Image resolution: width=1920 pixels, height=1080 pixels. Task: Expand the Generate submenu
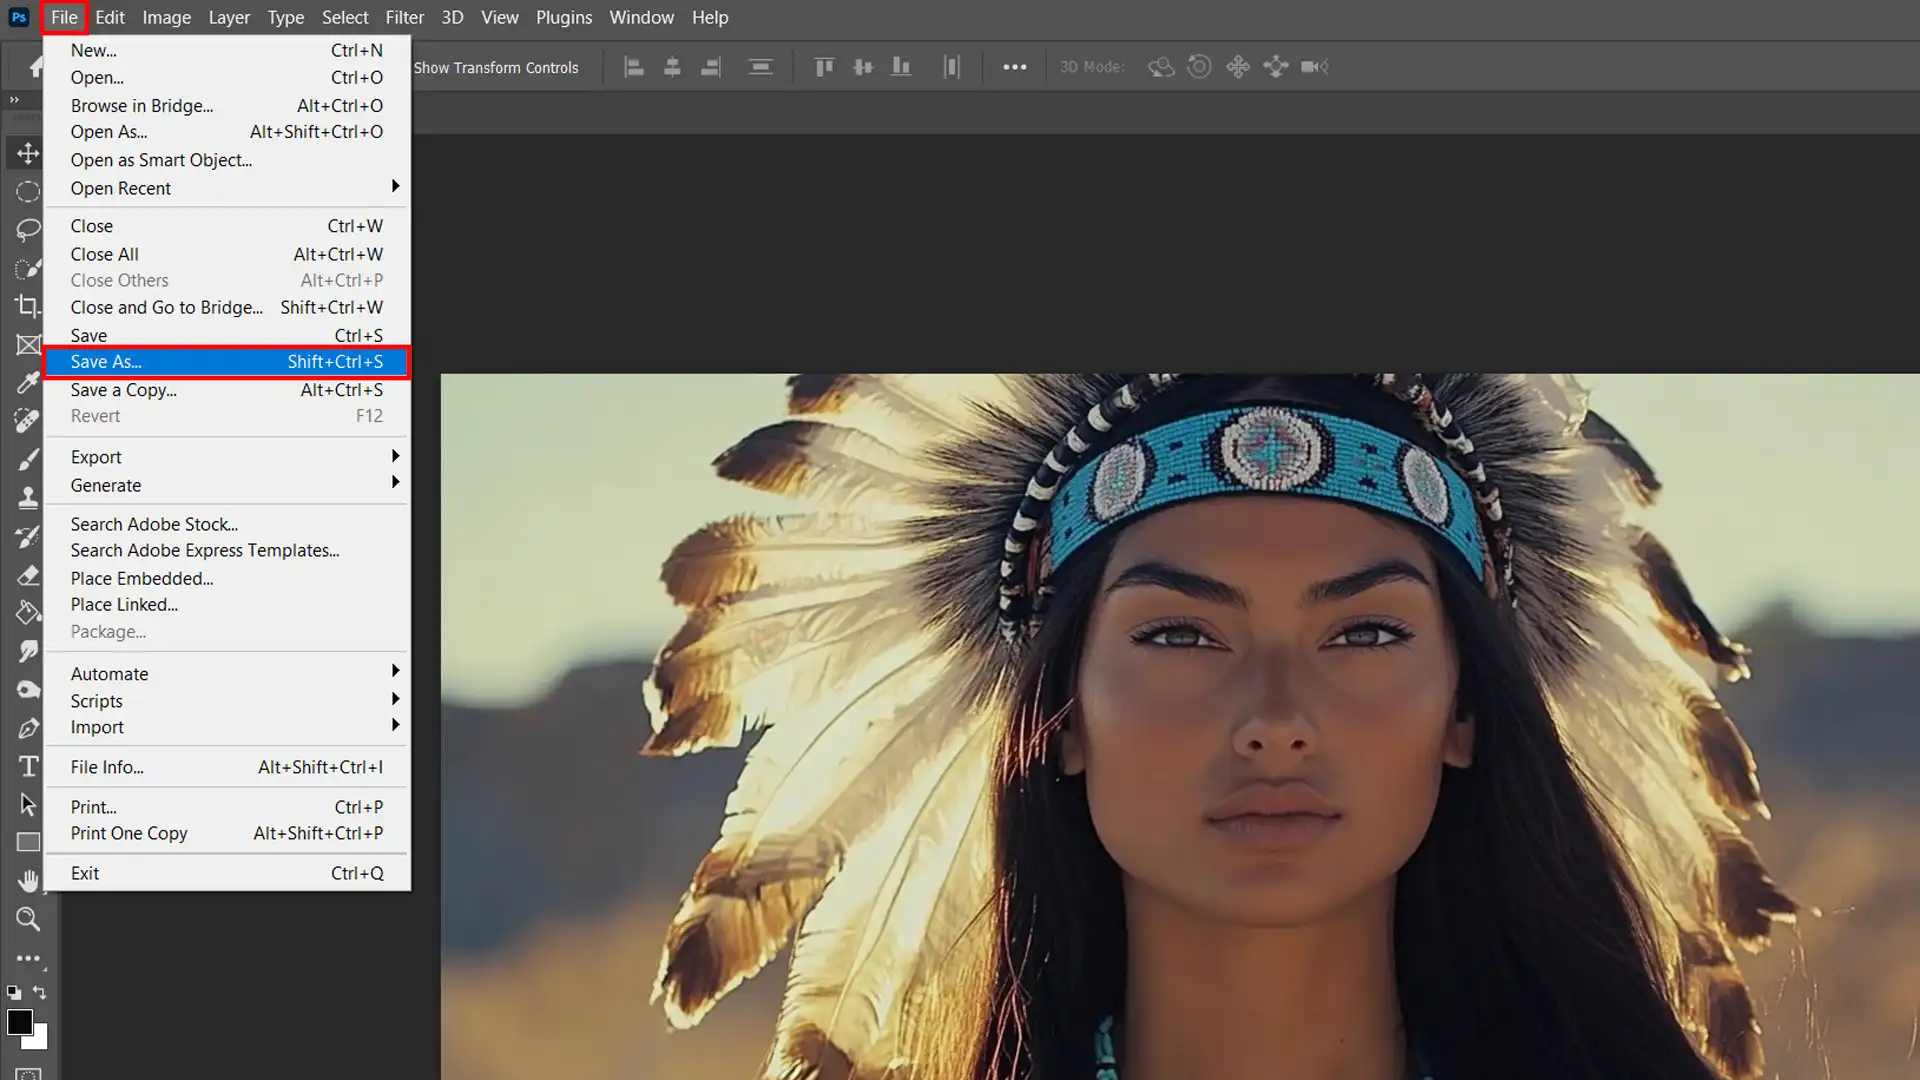(x=226, y=485)
